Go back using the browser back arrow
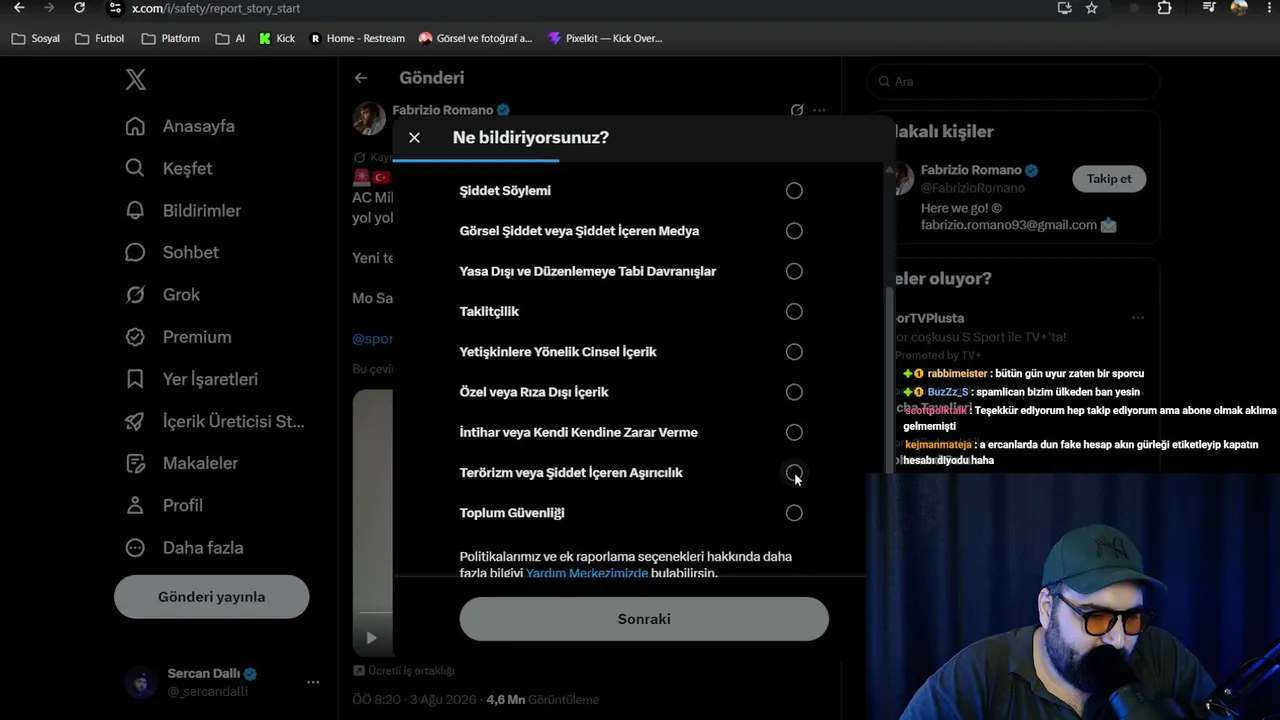1280x720 pixels. (x=19, y=8)
